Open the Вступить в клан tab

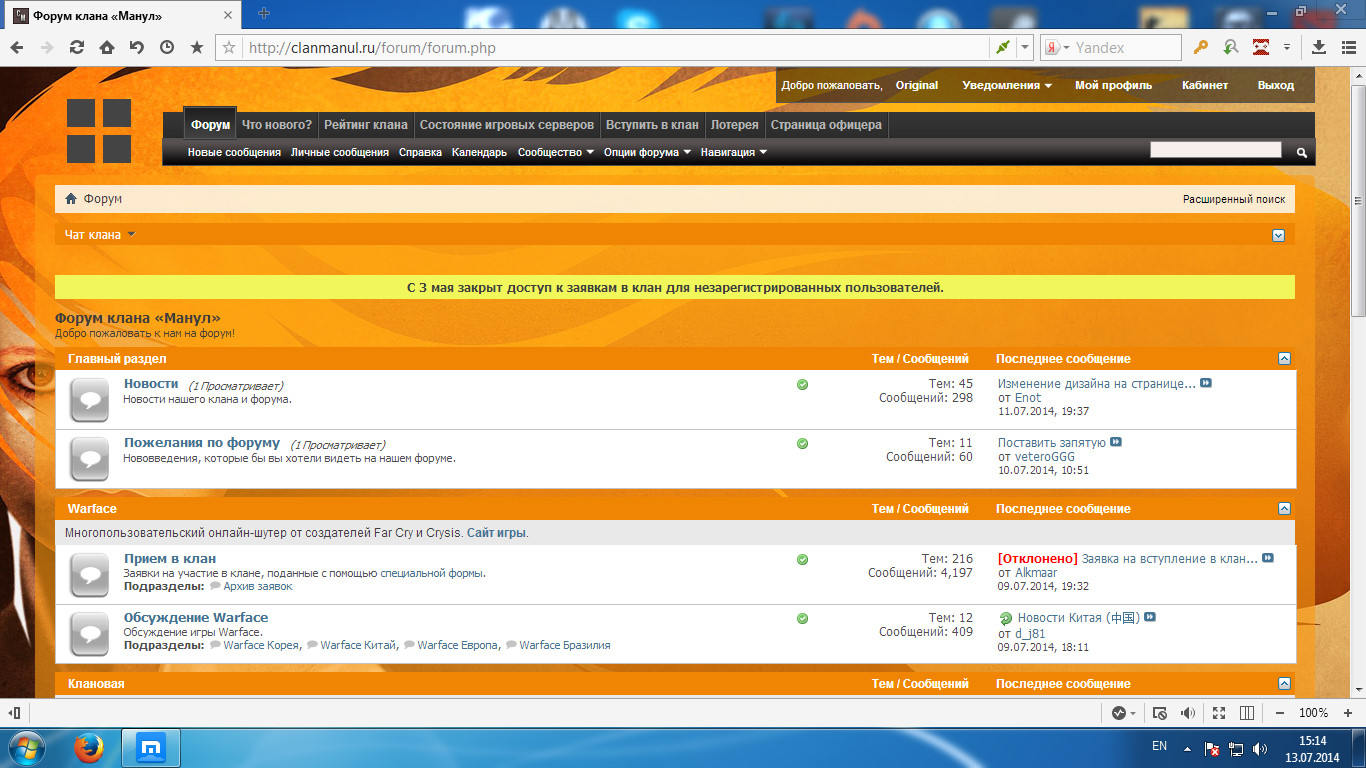tap(652, 125)
